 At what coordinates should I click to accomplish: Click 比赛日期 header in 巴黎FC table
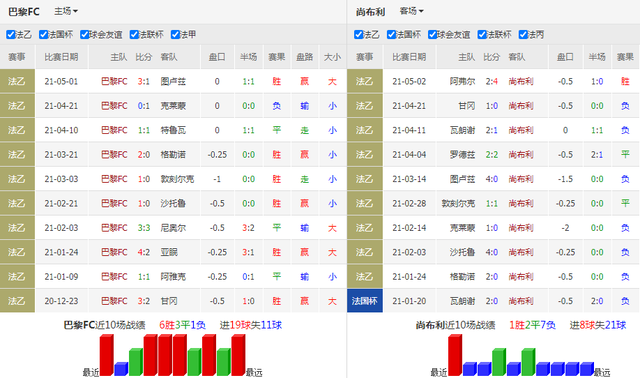pos(61,57)
